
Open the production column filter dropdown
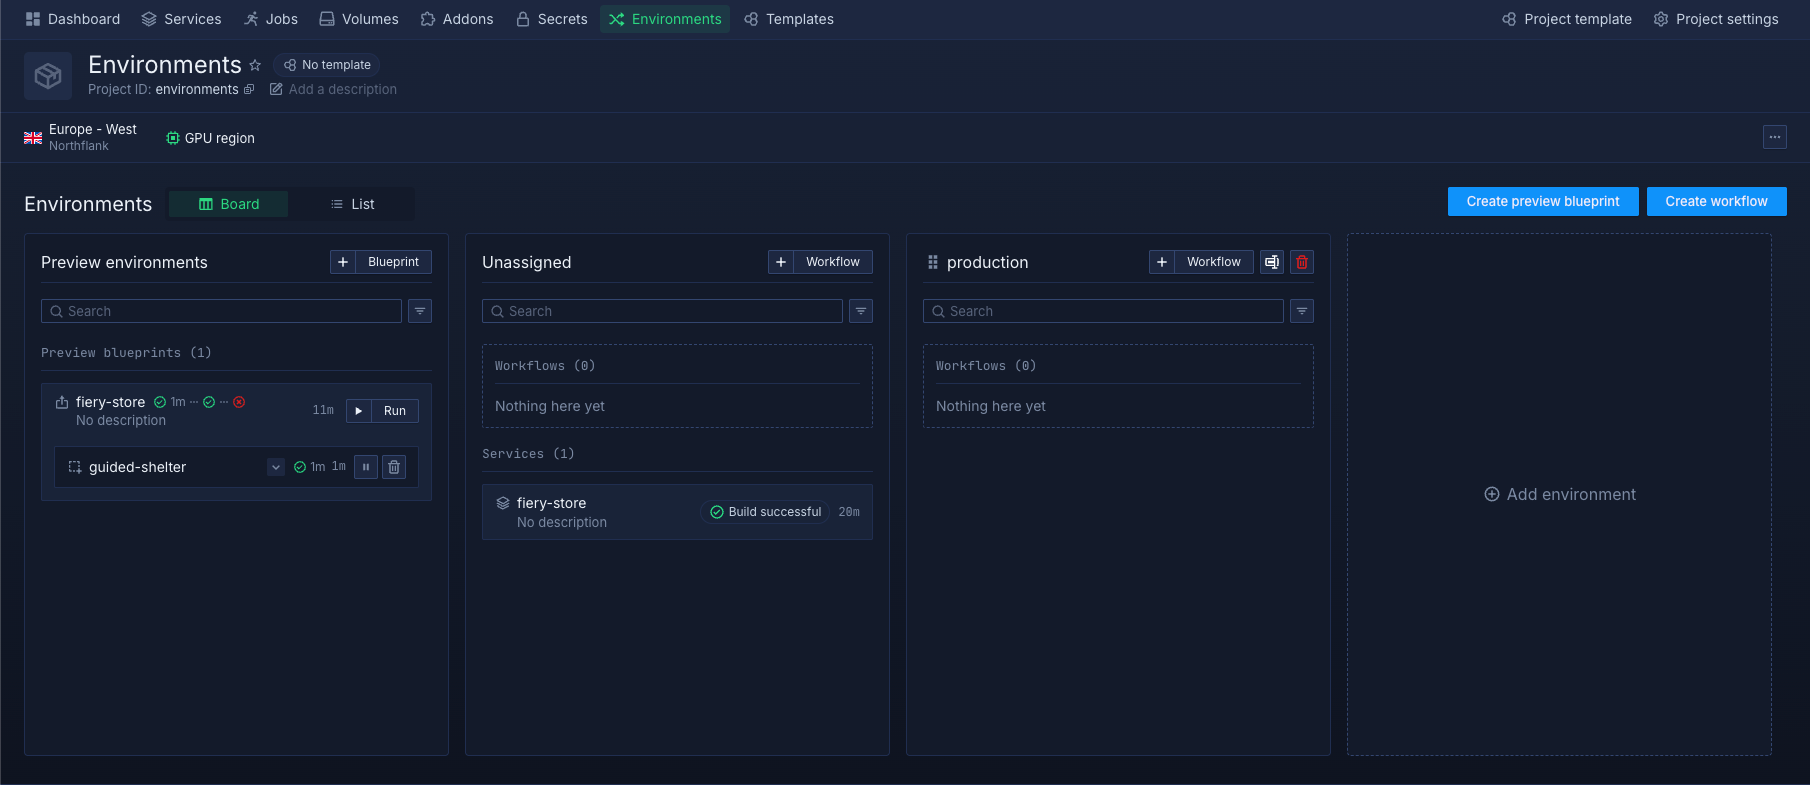[x=1301, y=311]
